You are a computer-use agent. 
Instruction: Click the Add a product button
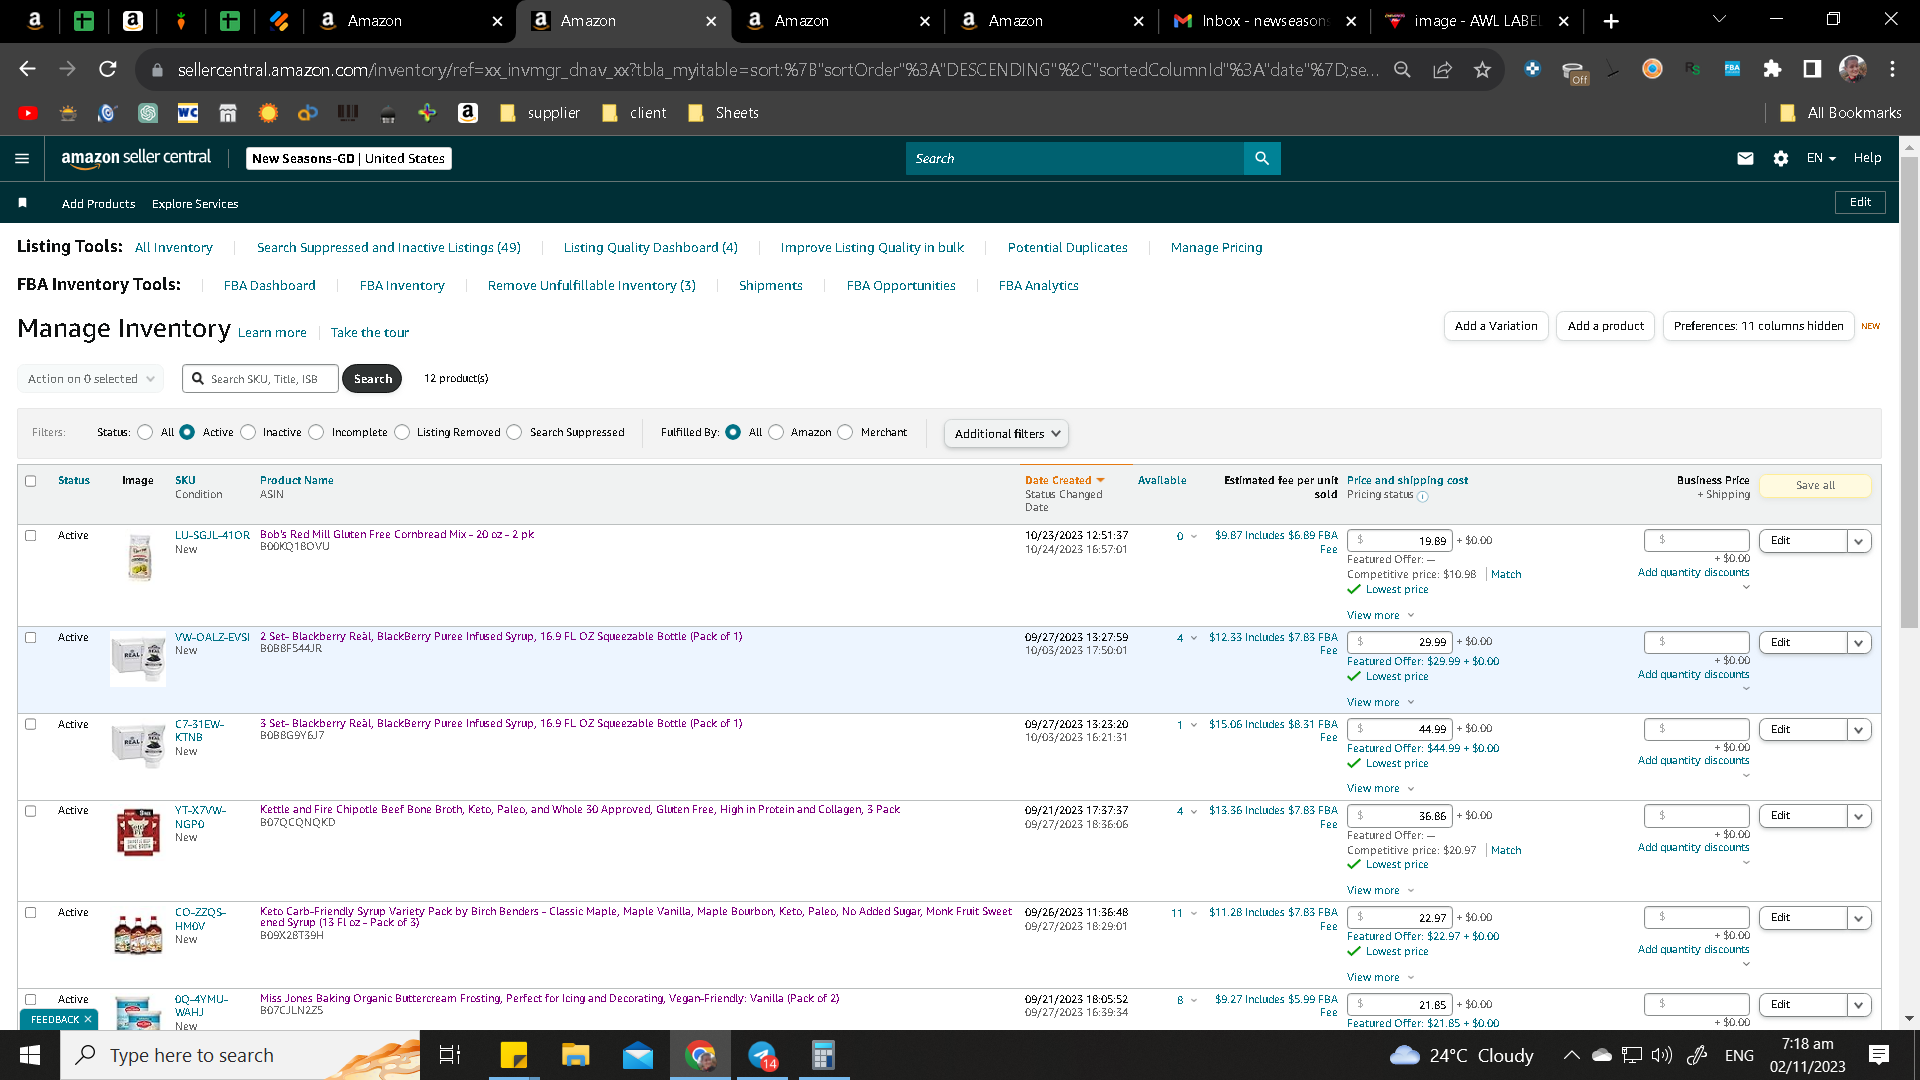(x=1605, y=326)
